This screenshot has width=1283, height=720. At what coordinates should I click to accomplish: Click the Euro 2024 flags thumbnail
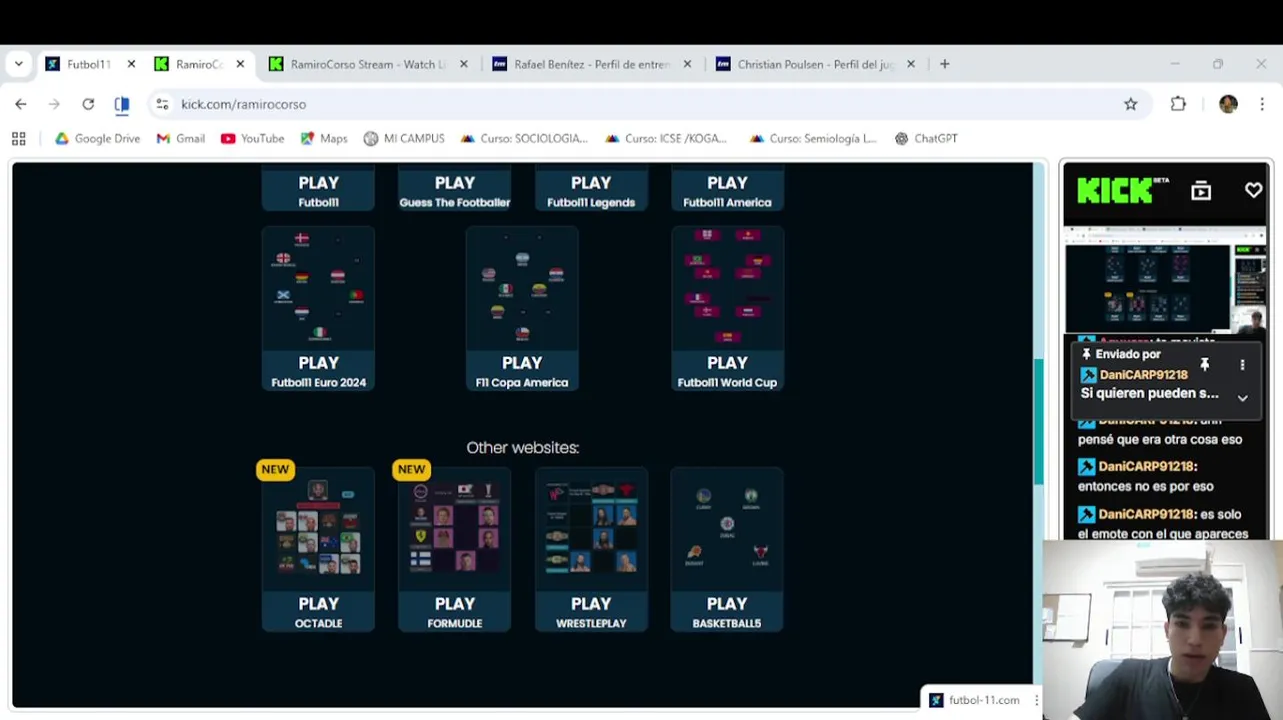pyautogui.click(x=318, y=289)
